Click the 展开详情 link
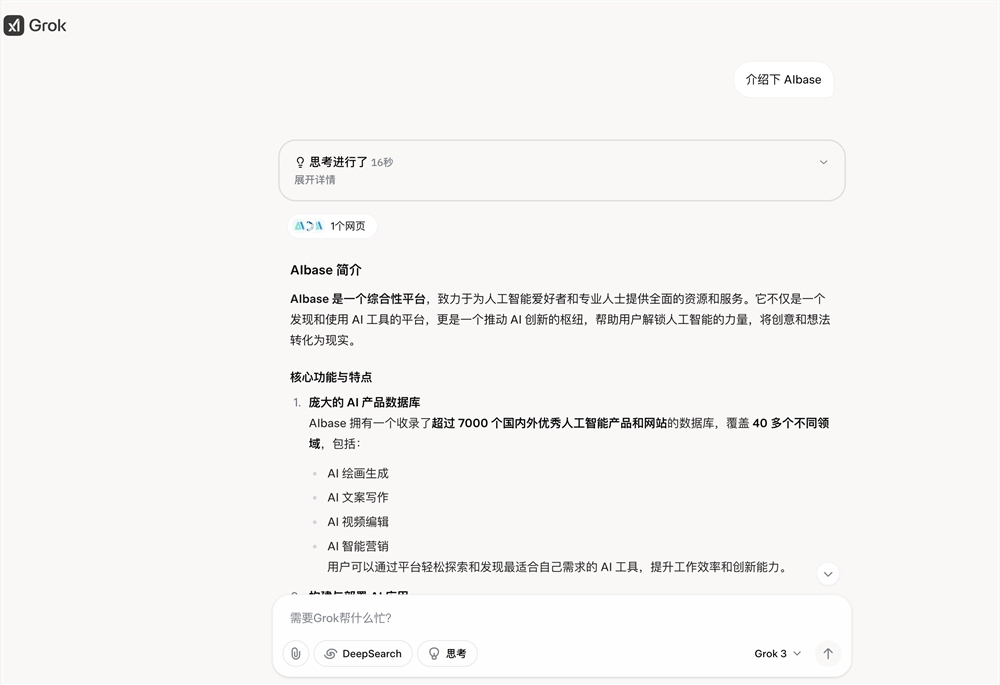This screenshot has width=1000, height=685. tap(314, 180)
